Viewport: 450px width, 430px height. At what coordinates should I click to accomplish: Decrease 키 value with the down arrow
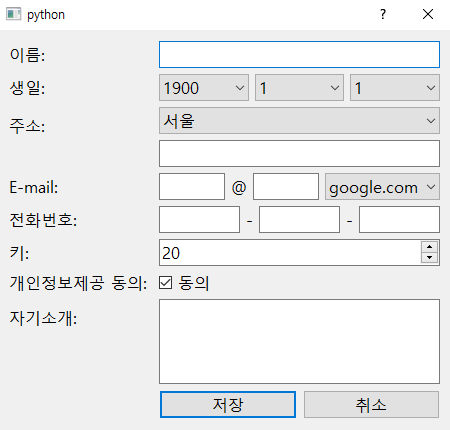[x=429, y=258]
